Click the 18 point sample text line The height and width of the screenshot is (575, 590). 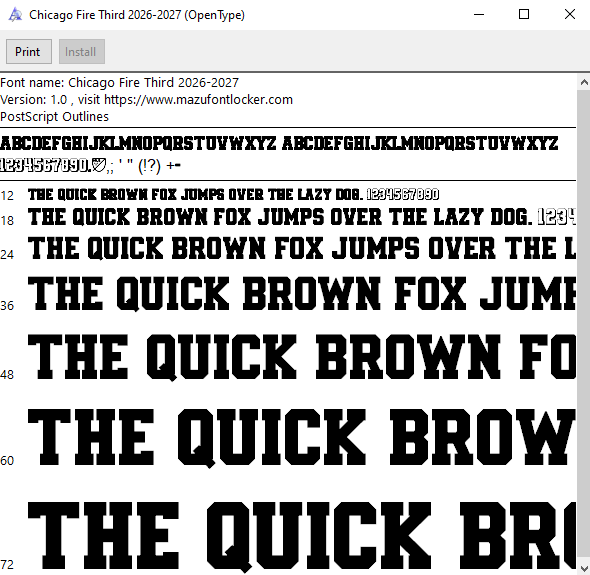click(x=301, y=217)
